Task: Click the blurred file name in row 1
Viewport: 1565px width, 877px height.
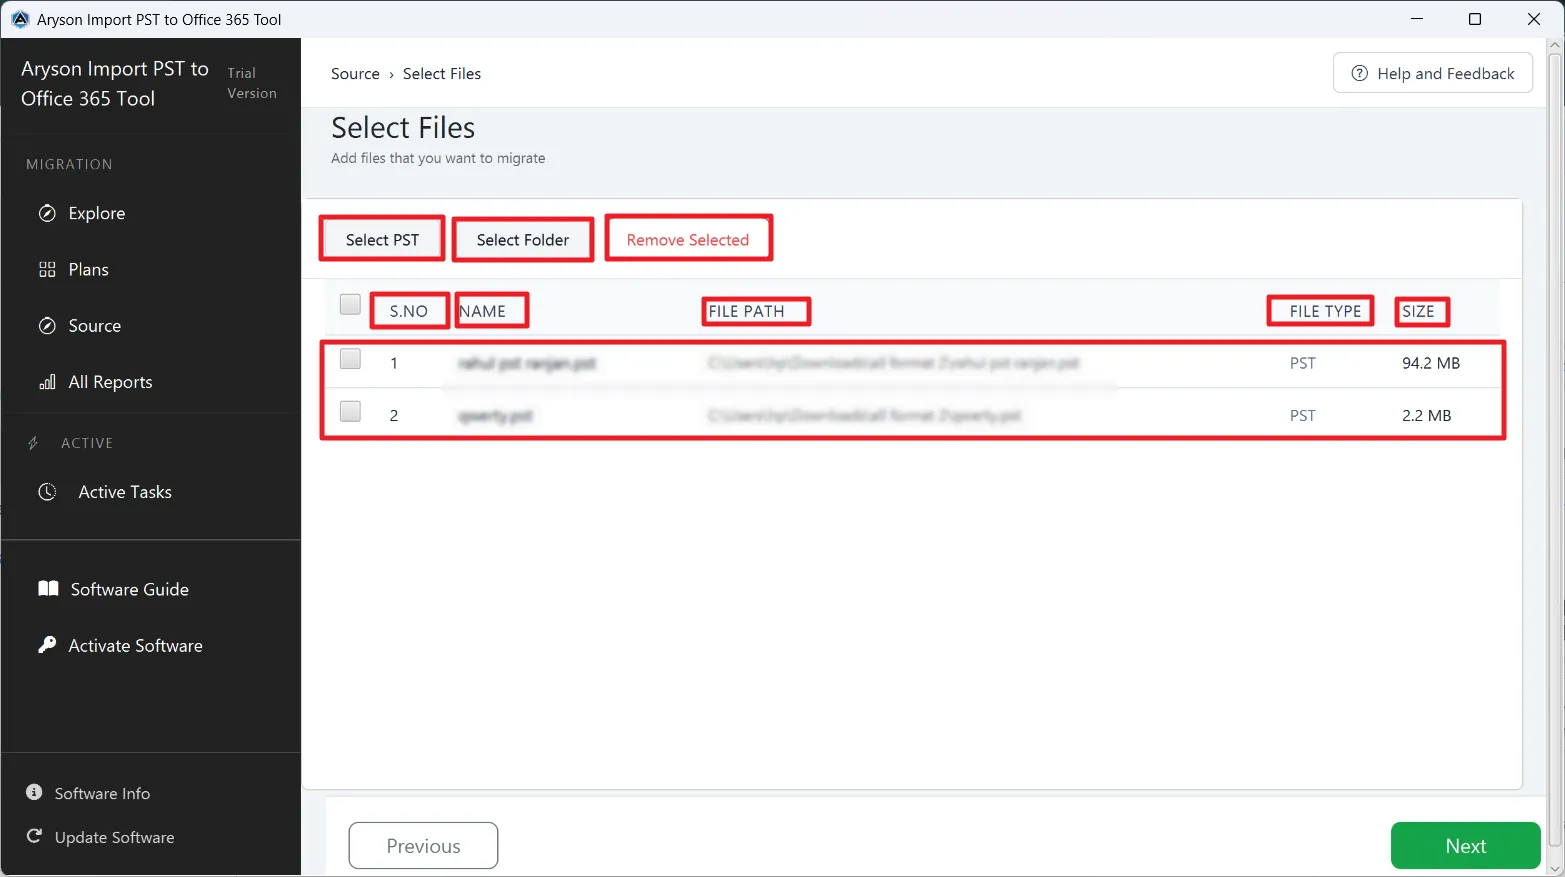Action: pyautogui.click(x=527, y=363)
